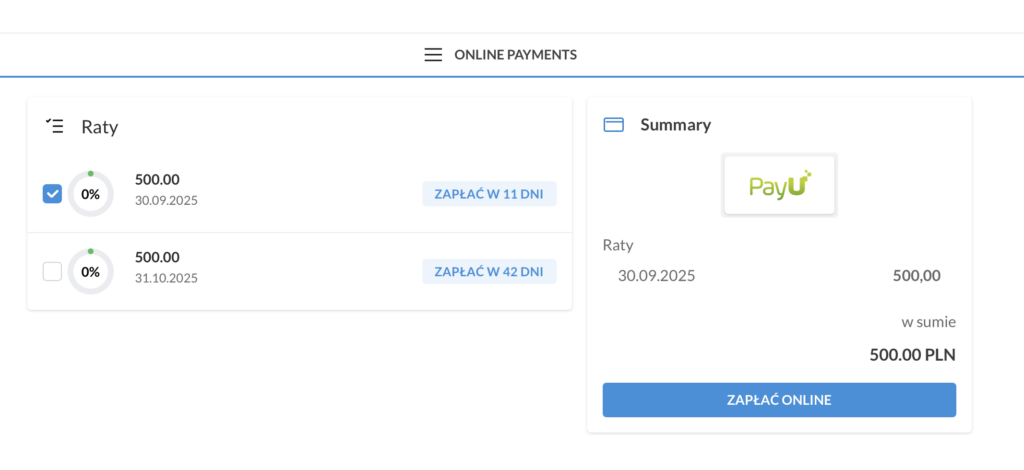1024x470 pixels.
Task: Click the Online Payments header label
Action: click(515, 55)
